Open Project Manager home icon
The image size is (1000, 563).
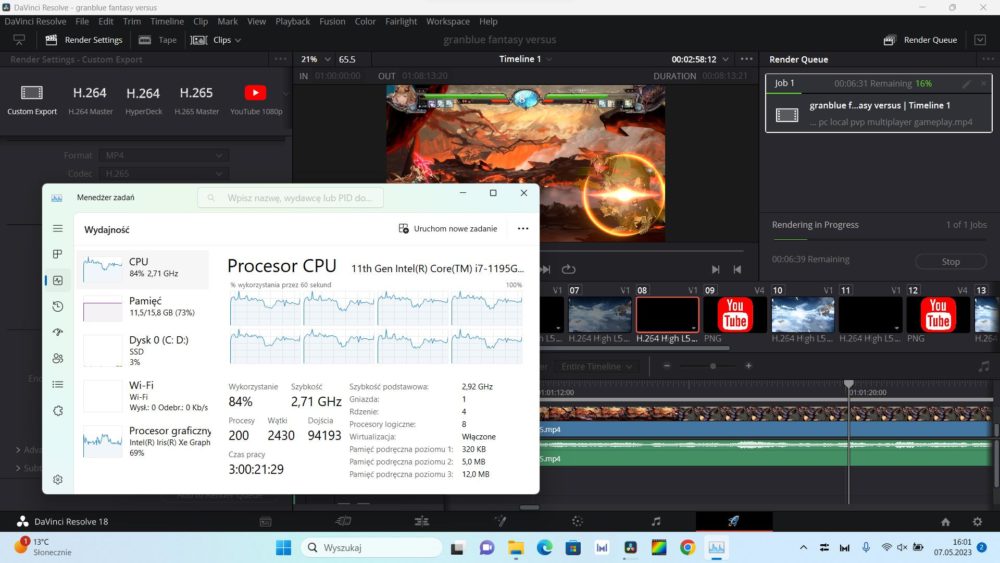945,522
